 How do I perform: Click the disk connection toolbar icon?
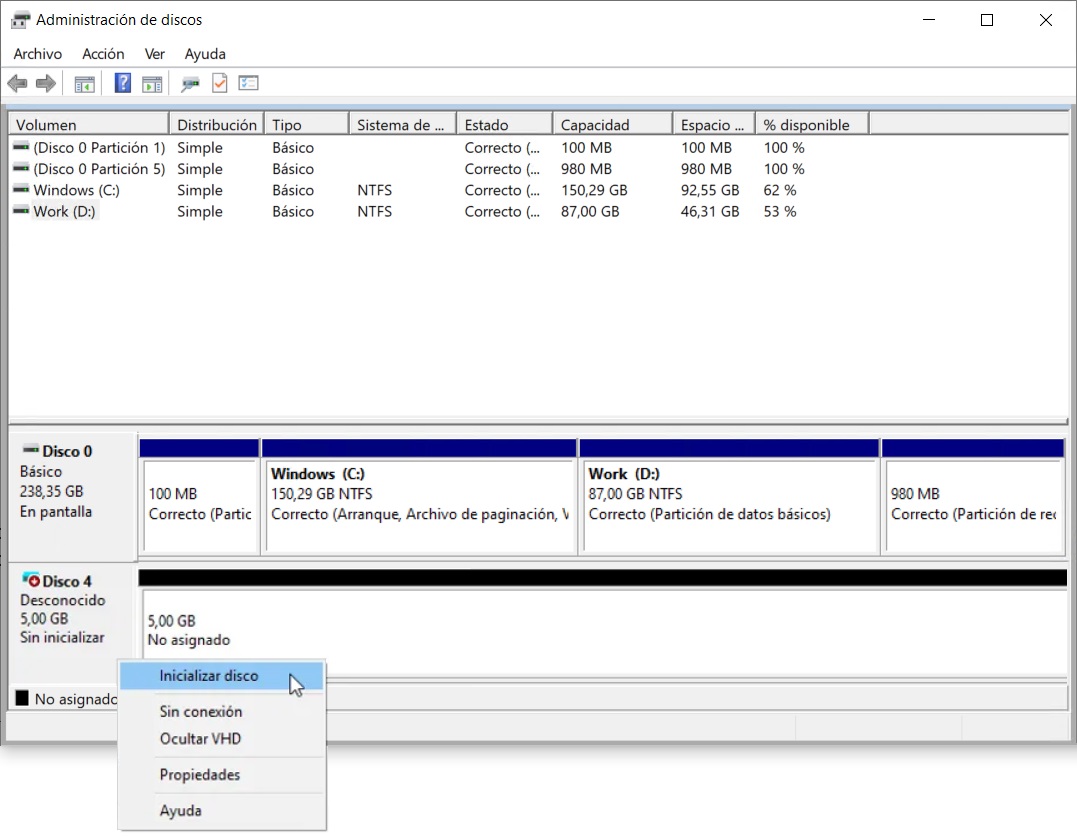[190, 84]
